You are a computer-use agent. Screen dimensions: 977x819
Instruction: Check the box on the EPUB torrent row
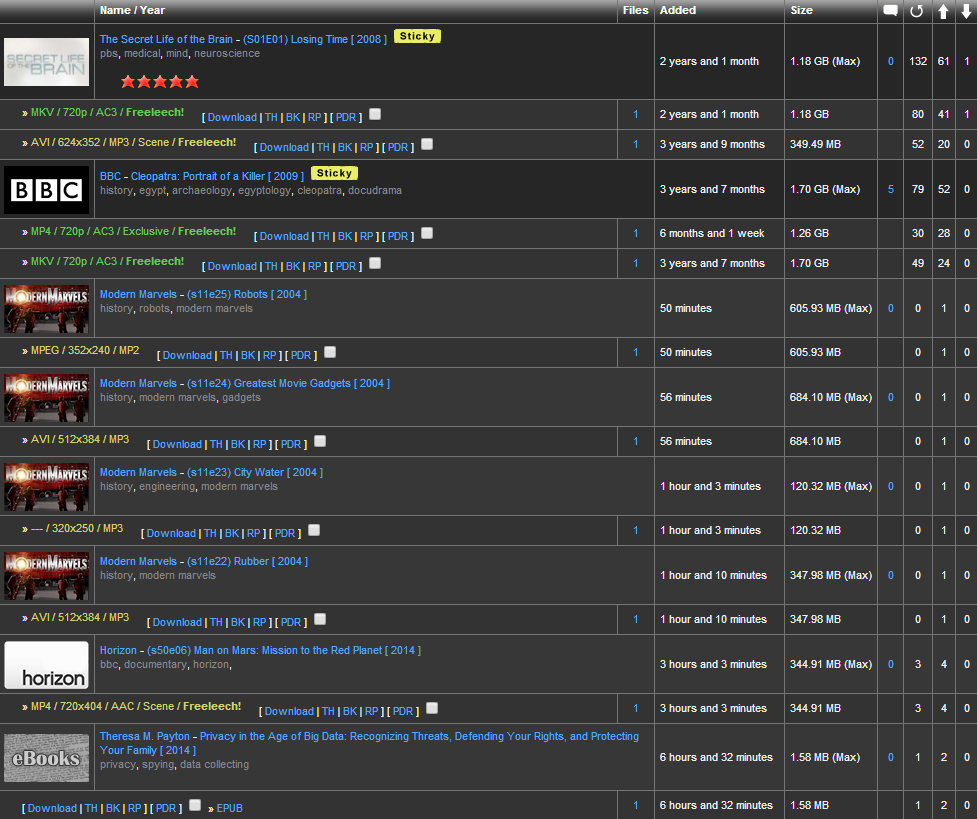click(195, 805)
